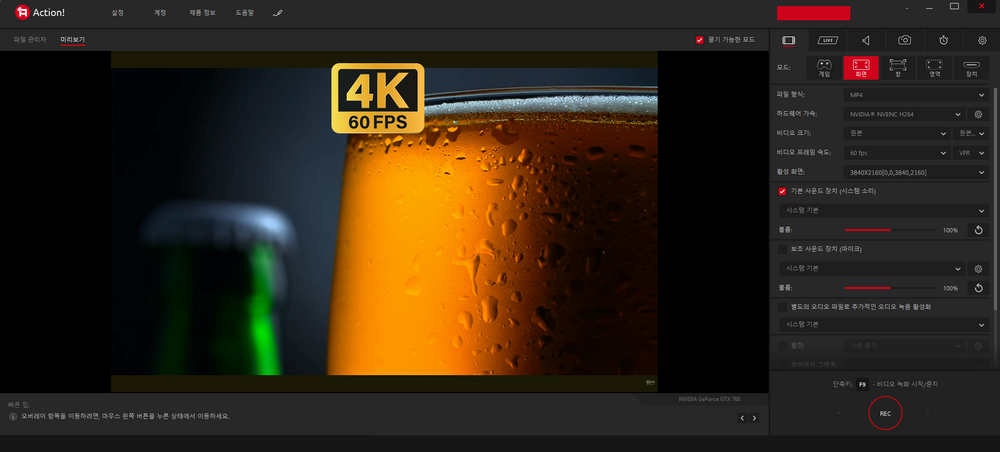Select the 장치 (device) recording mode

point(971,67)
